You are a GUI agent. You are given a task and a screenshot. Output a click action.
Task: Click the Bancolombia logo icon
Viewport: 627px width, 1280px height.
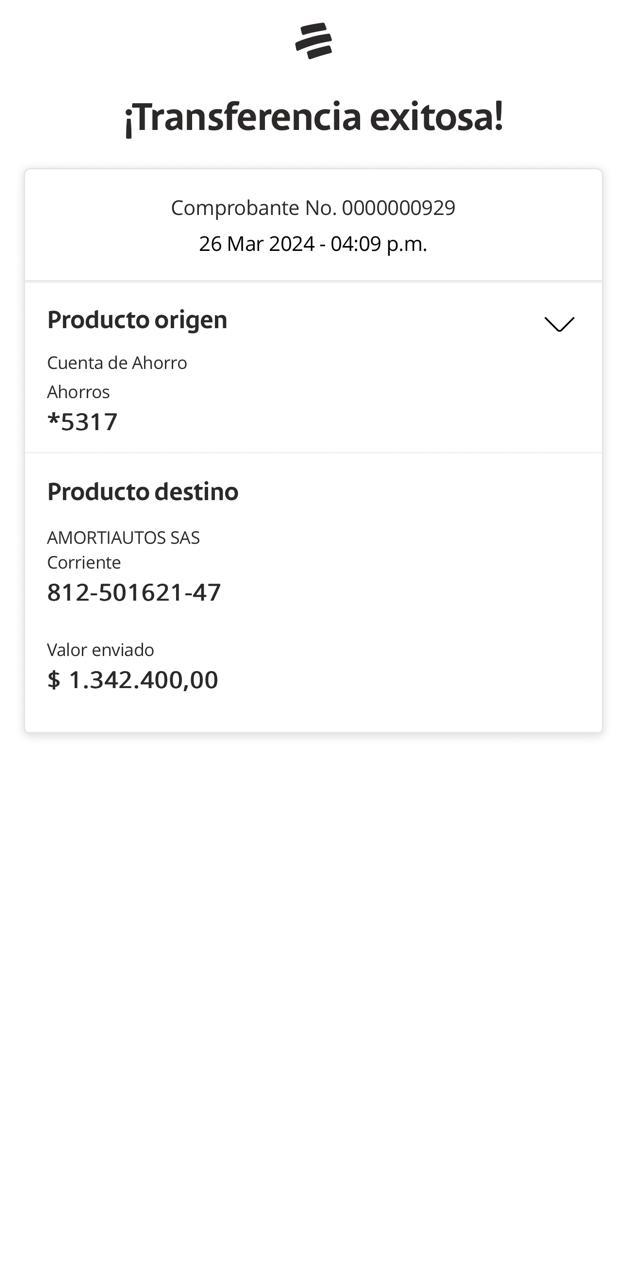point(313,41)
